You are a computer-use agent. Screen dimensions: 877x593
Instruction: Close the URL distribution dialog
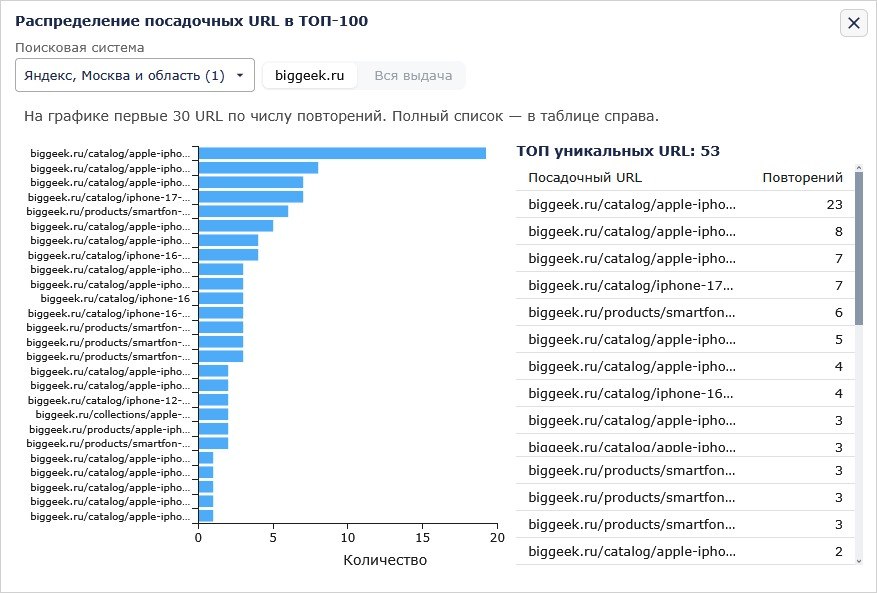click(x=854, y=23)
